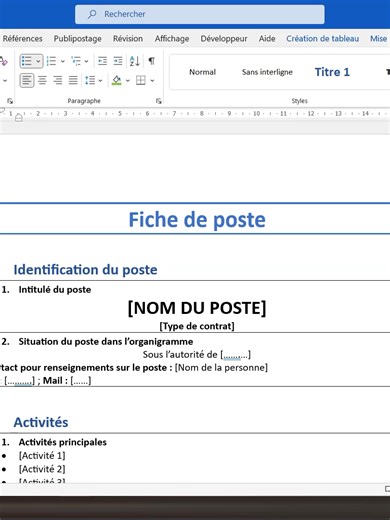Open the shading color dropdown arrow
The height and width of the screenshot is (520, 390).
(127, 80)
